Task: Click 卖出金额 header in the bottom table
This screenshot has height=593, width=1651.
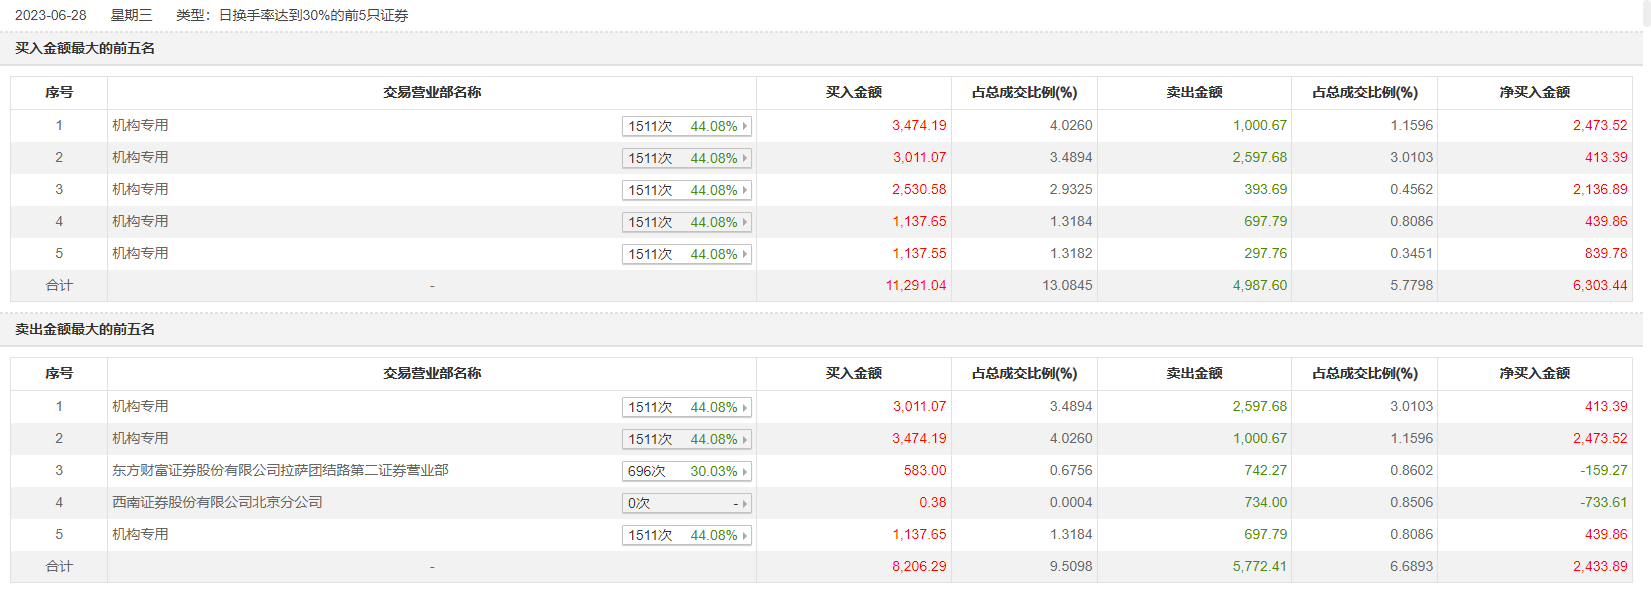Action: [1194, 373]
